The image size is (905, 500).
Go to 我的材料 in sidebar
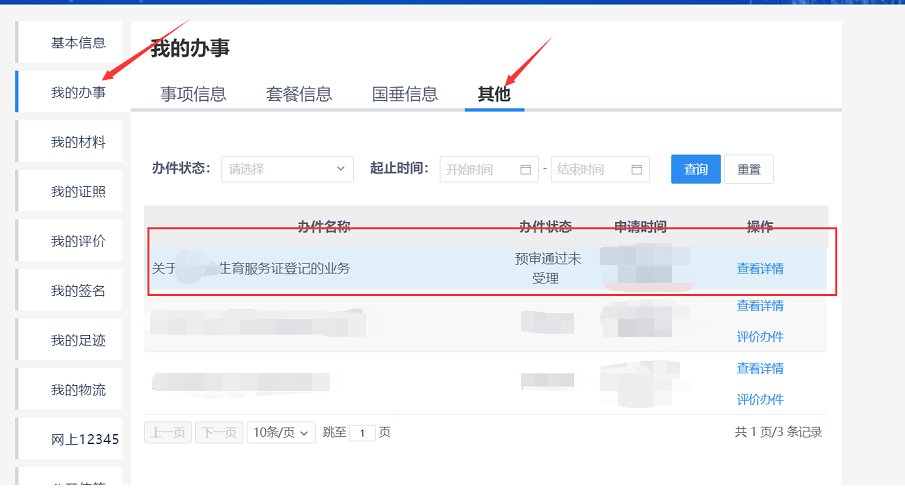click(x=78, y=142)
